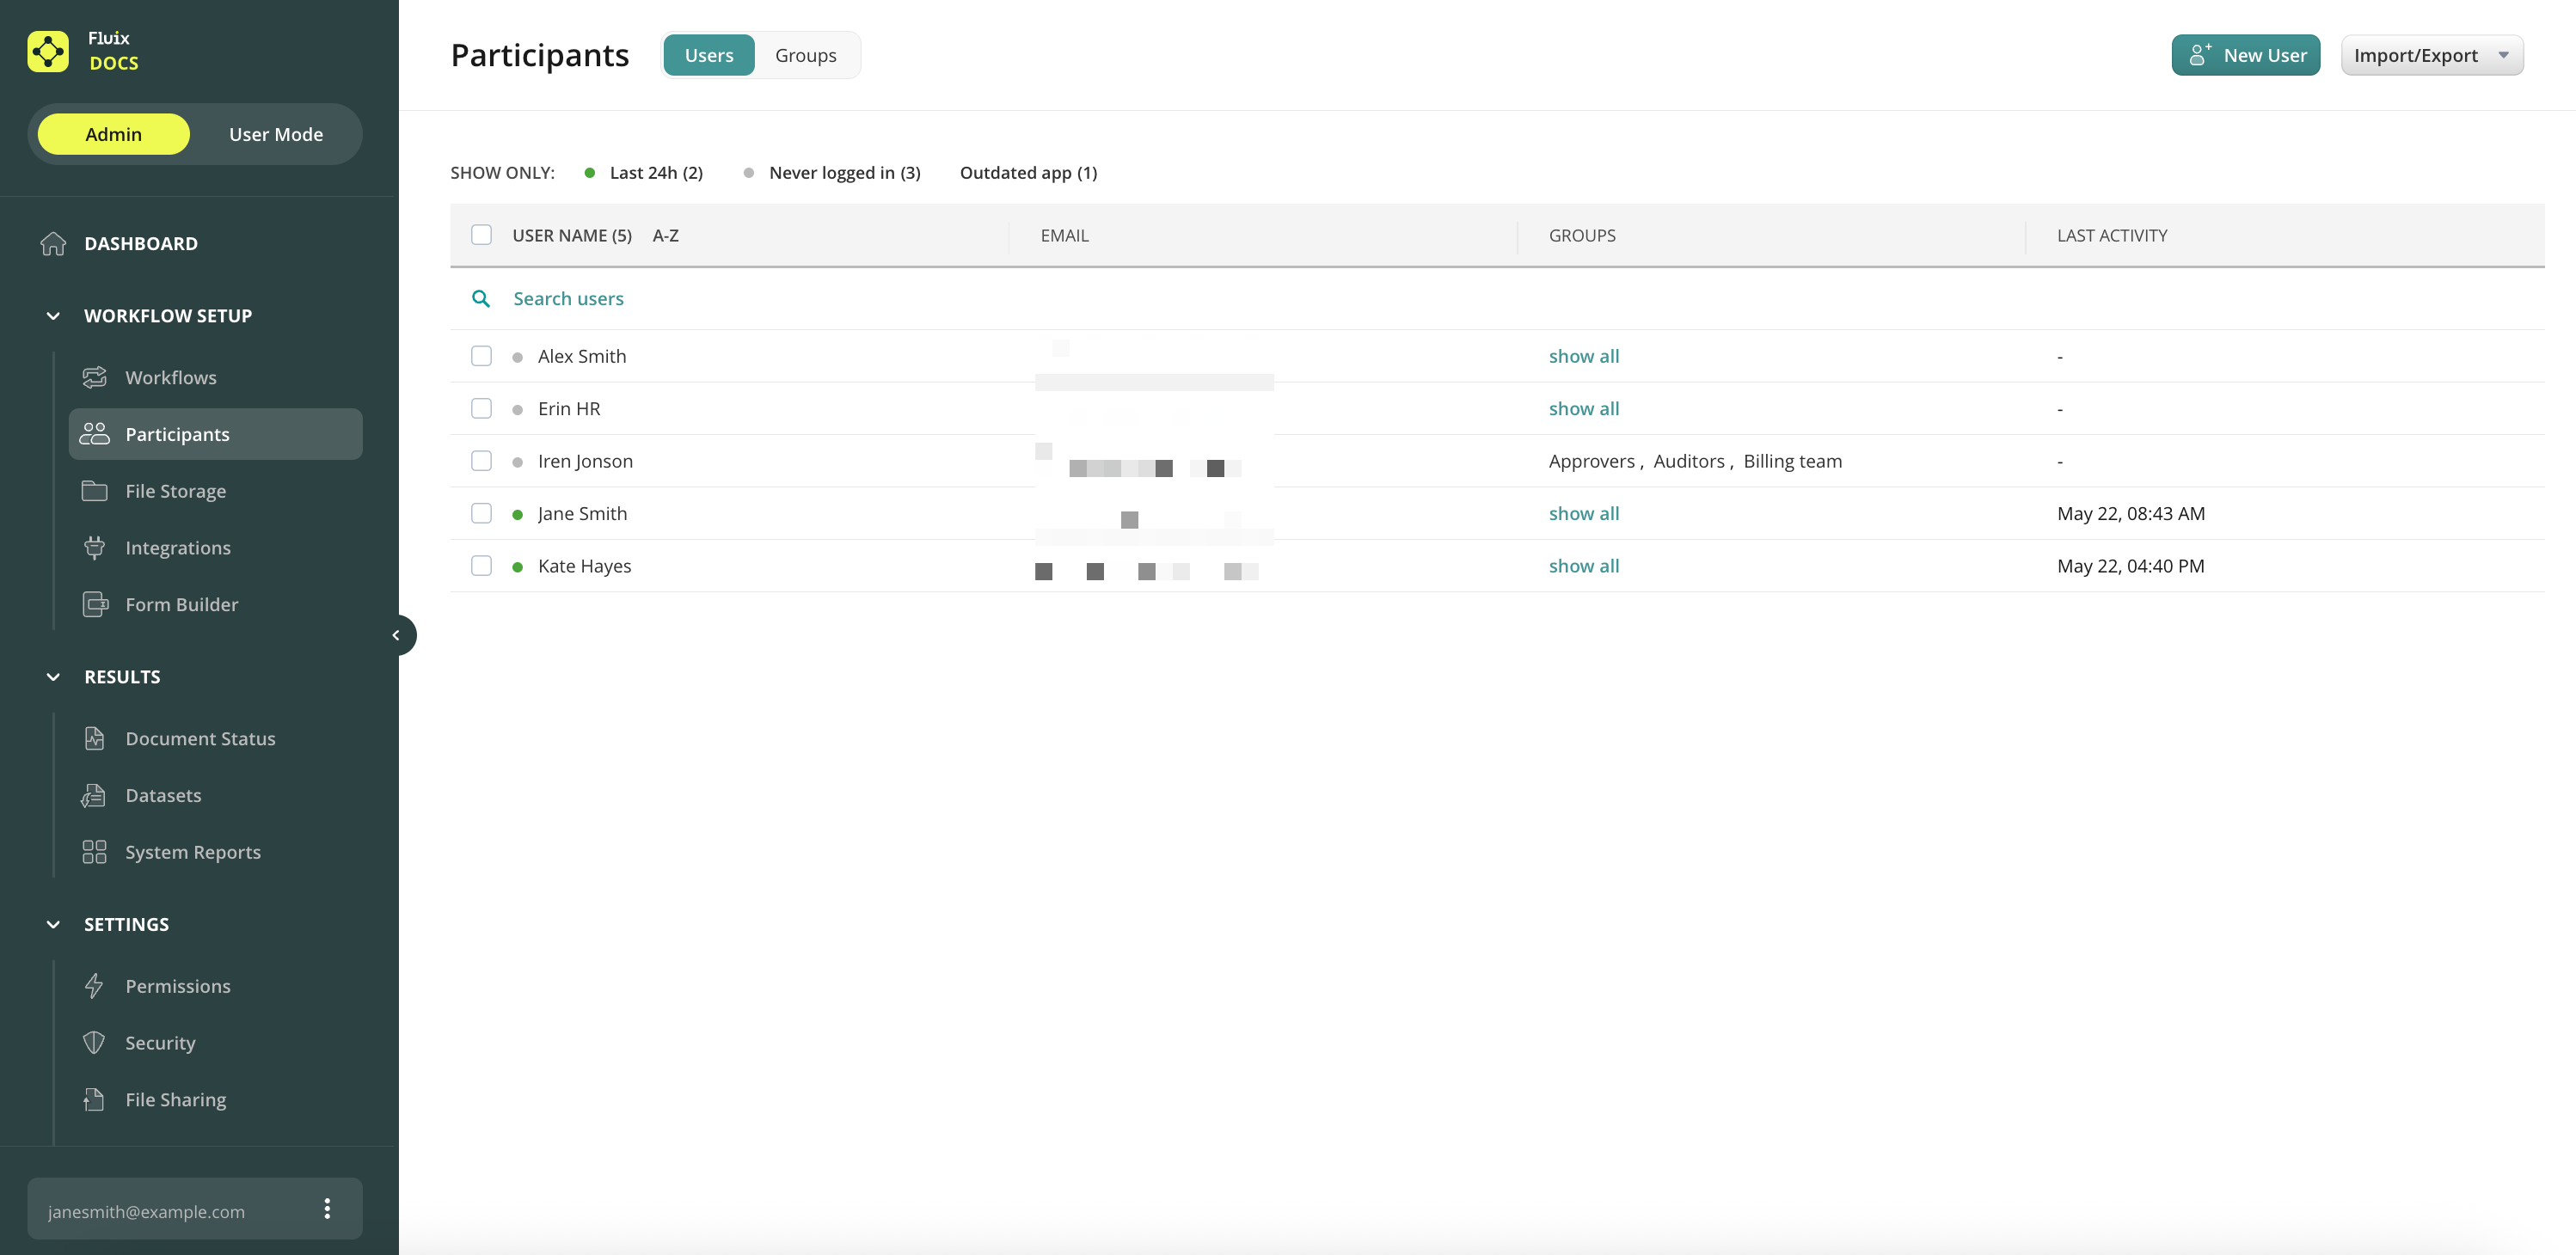Click the Search users field
Viewport: 2576px width, 1255px height.
(568, 299)
